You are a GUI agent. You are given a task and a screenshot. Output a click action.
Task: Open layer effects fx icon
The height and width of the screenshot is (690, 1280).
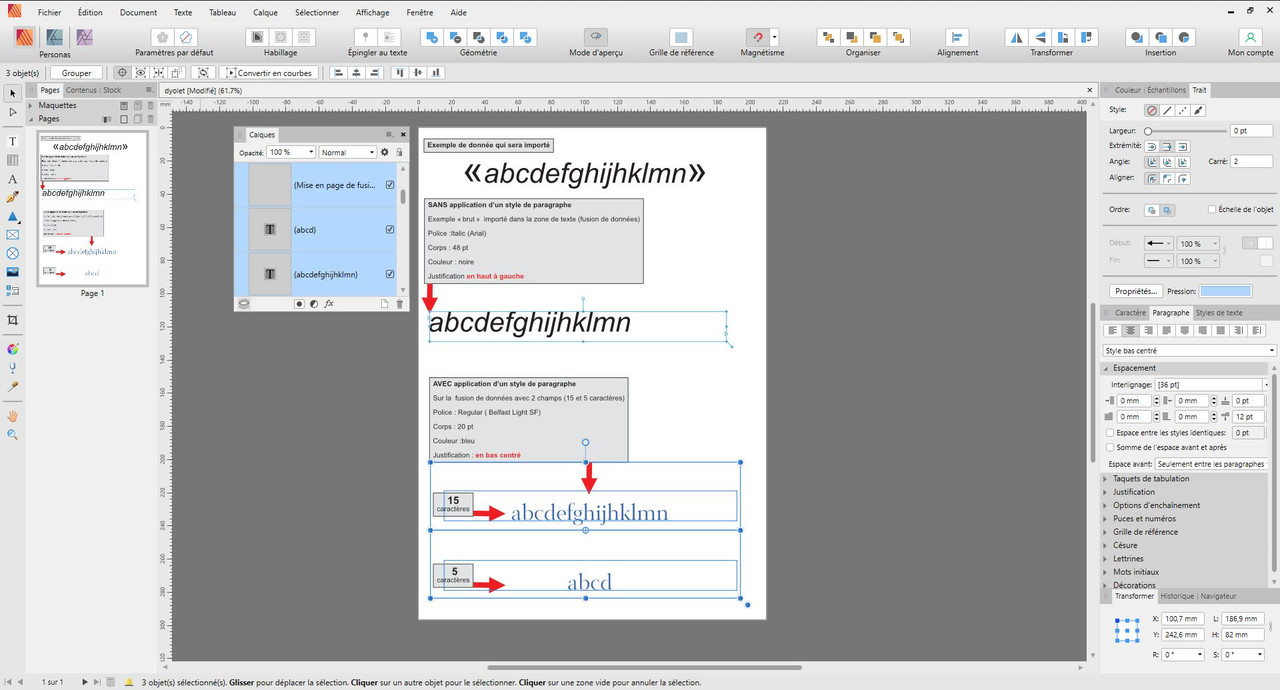(x=329, y=304)
